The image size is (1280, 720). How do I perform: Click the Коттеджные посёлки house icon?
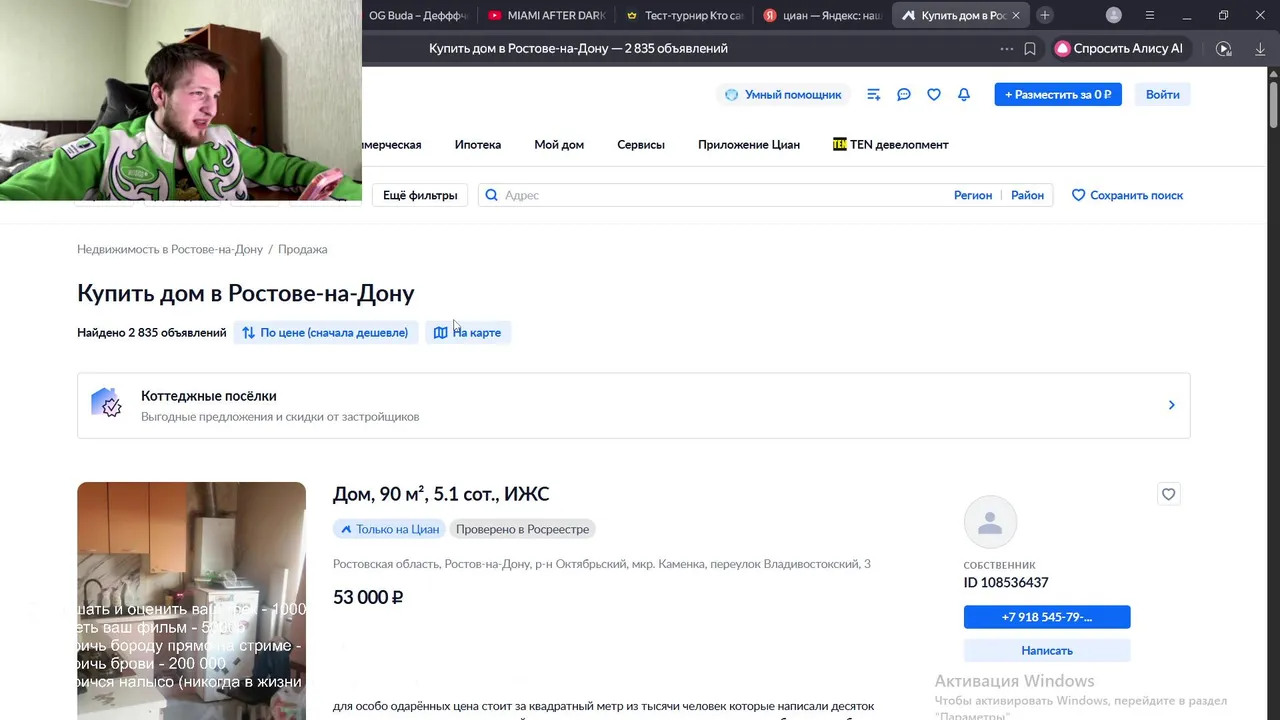pyautogui.click(x=107, y=404)
